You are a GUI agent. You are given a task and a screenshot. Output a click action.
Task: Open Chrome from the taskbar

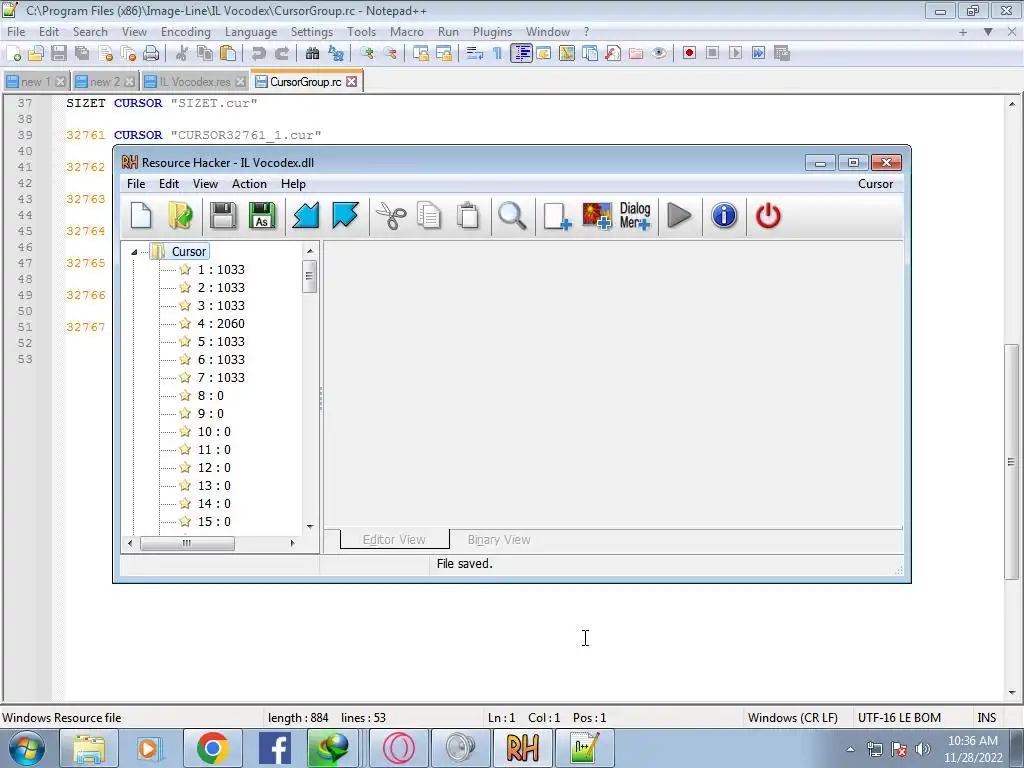212,748
